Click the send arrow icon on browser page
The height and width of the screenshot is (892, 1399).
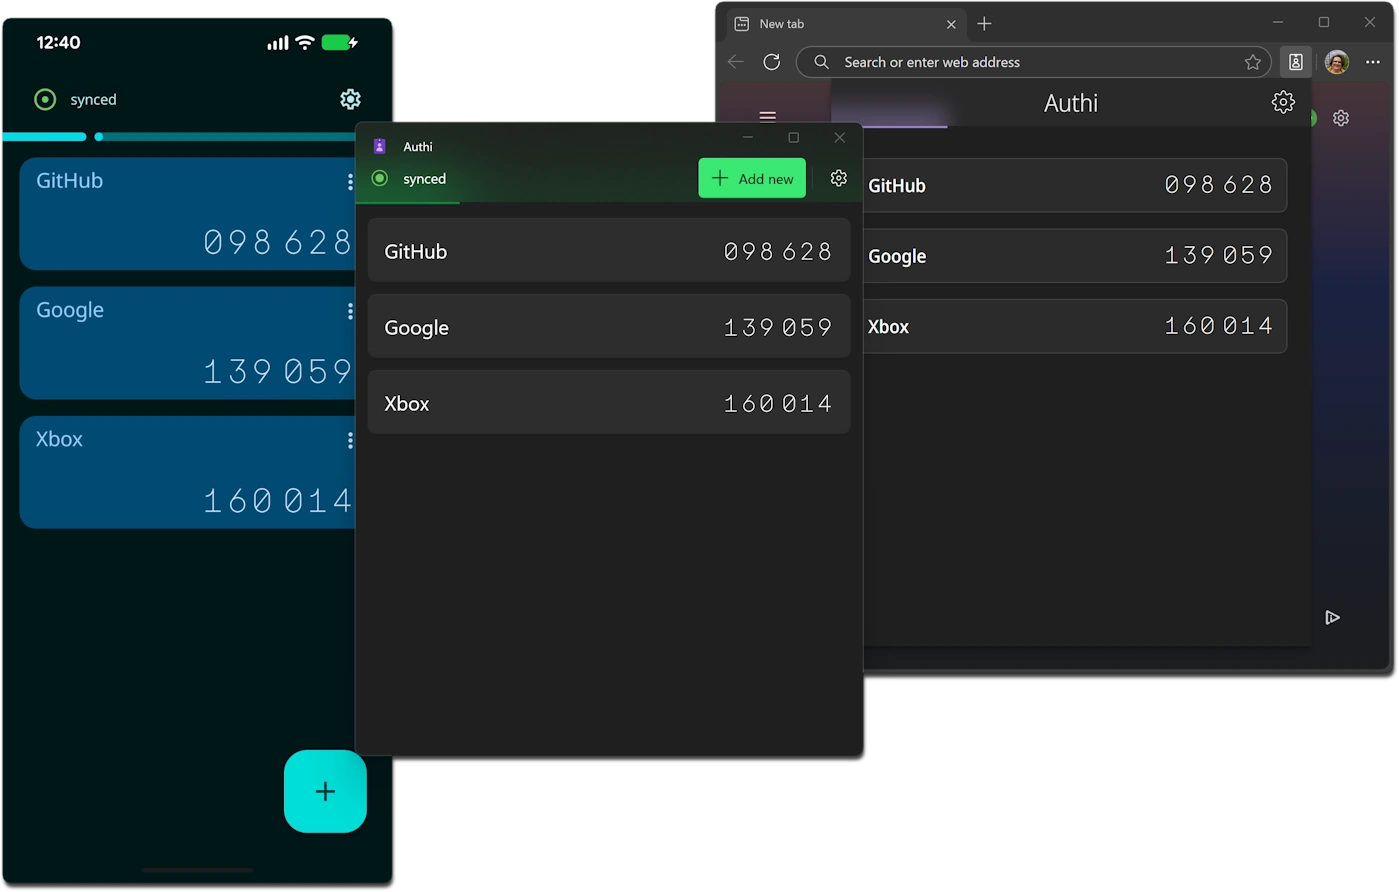(1332, 617)
